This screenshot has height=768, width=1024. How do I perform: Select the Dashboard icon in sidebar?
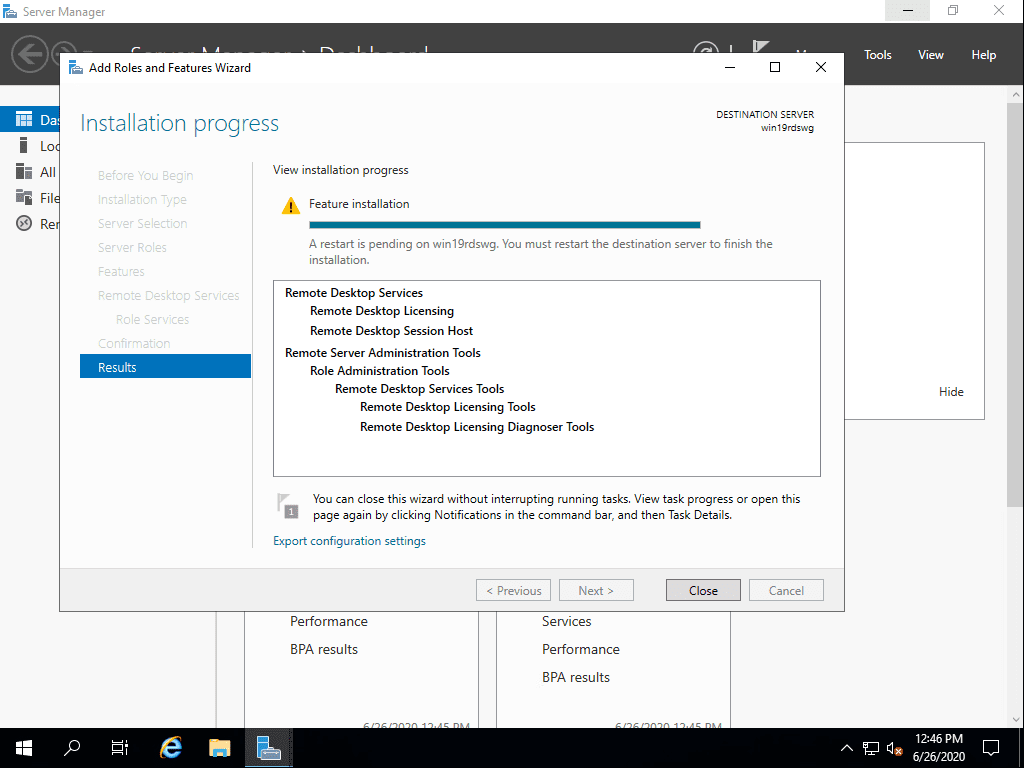click(24, 120)
